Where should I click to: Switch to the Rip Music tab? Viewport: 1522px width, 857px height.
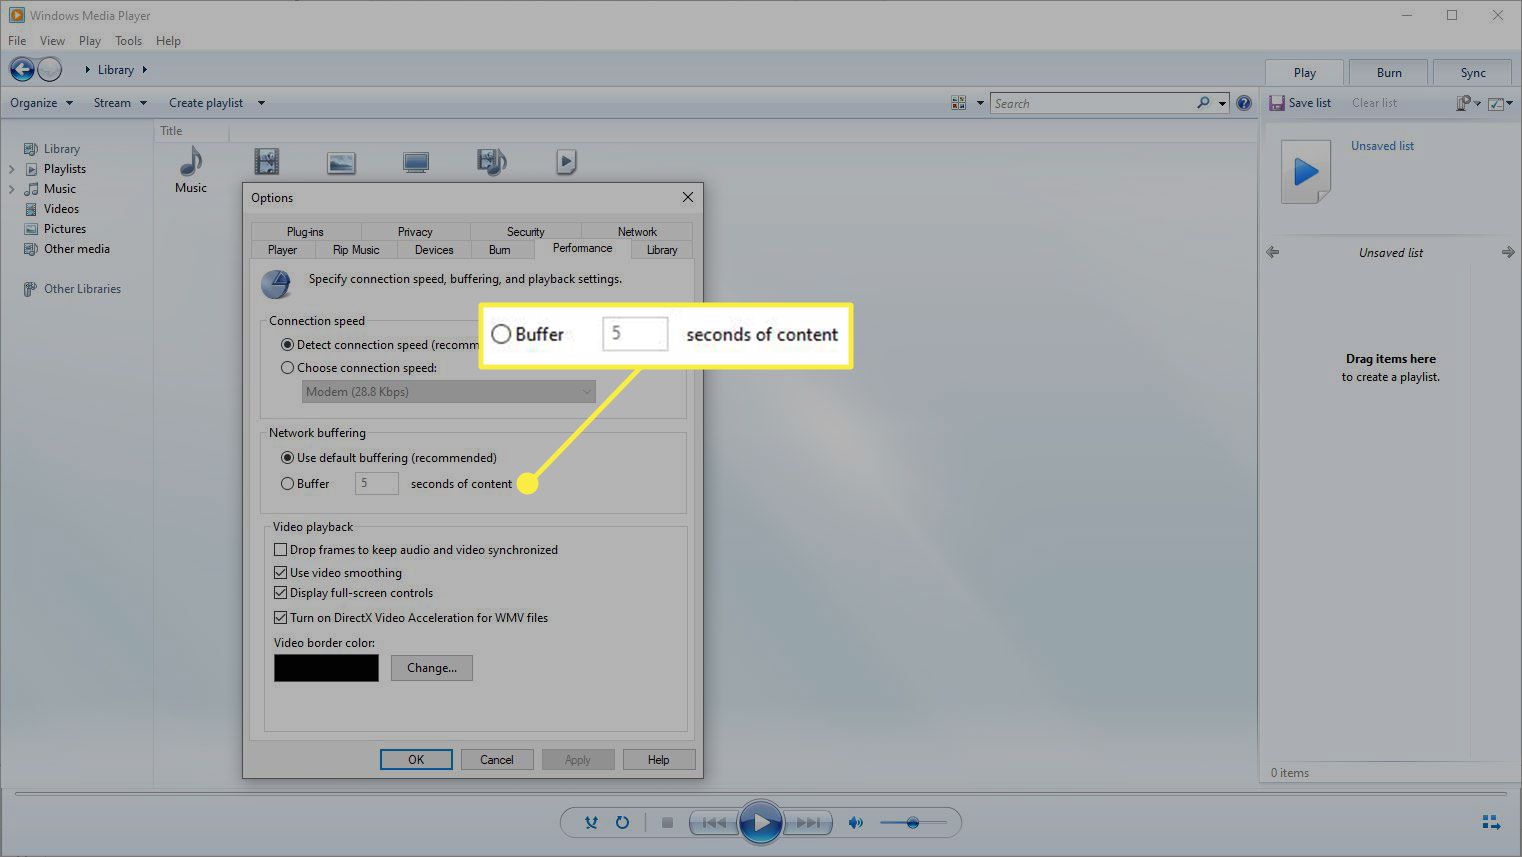356,250
